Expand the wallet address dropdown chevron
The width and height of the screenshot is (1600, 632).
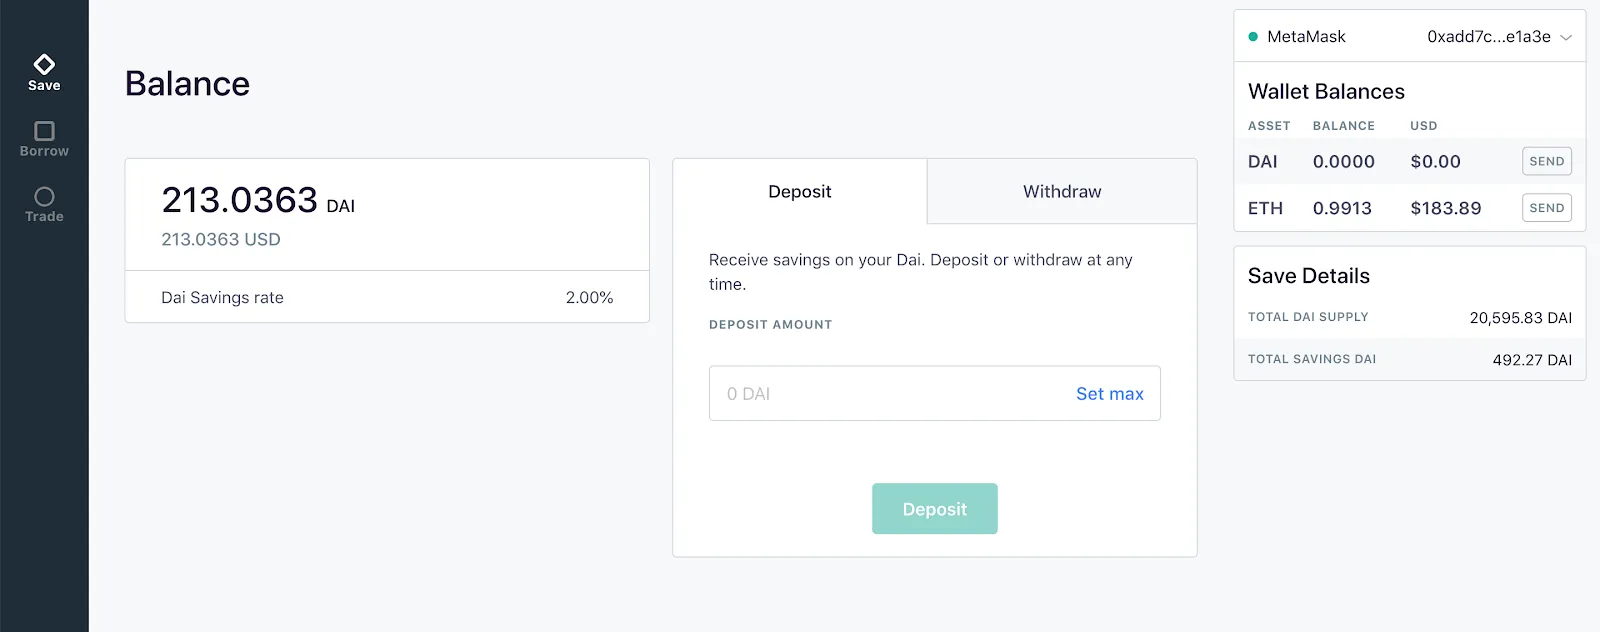1567,36
